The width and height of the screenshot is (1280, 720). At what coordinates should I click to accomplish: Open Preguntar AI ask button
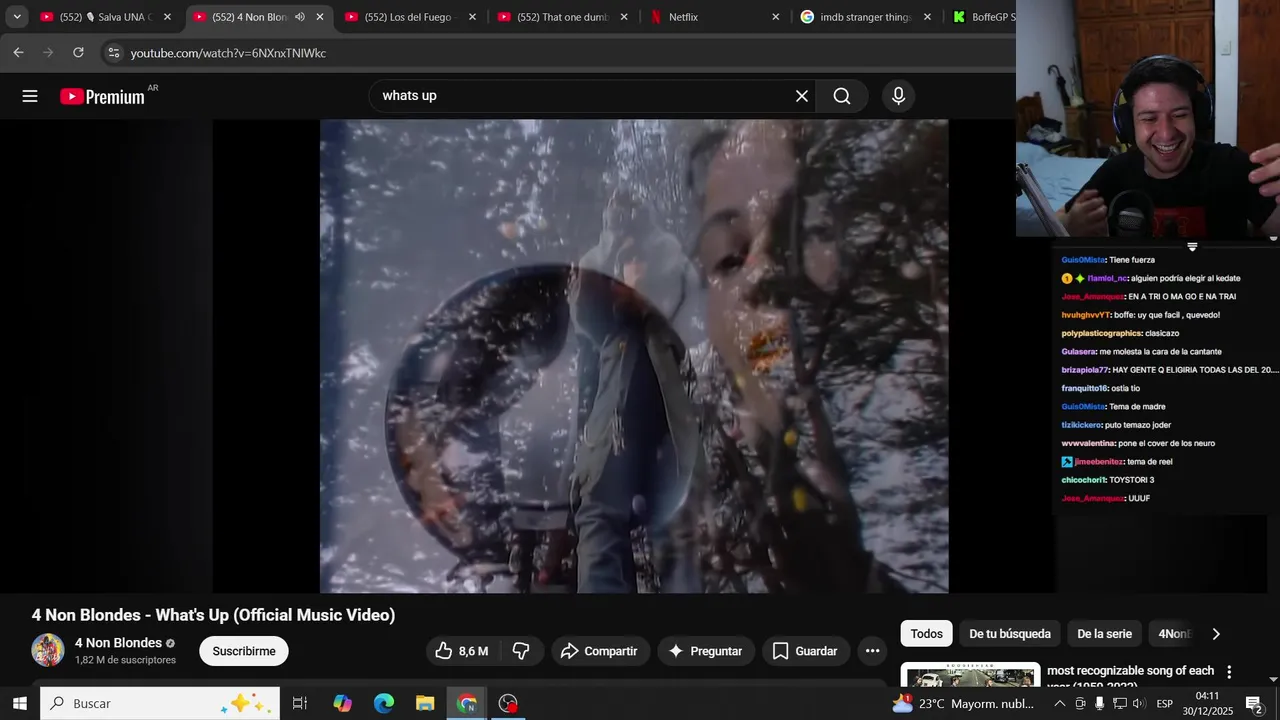pos(706,651)
